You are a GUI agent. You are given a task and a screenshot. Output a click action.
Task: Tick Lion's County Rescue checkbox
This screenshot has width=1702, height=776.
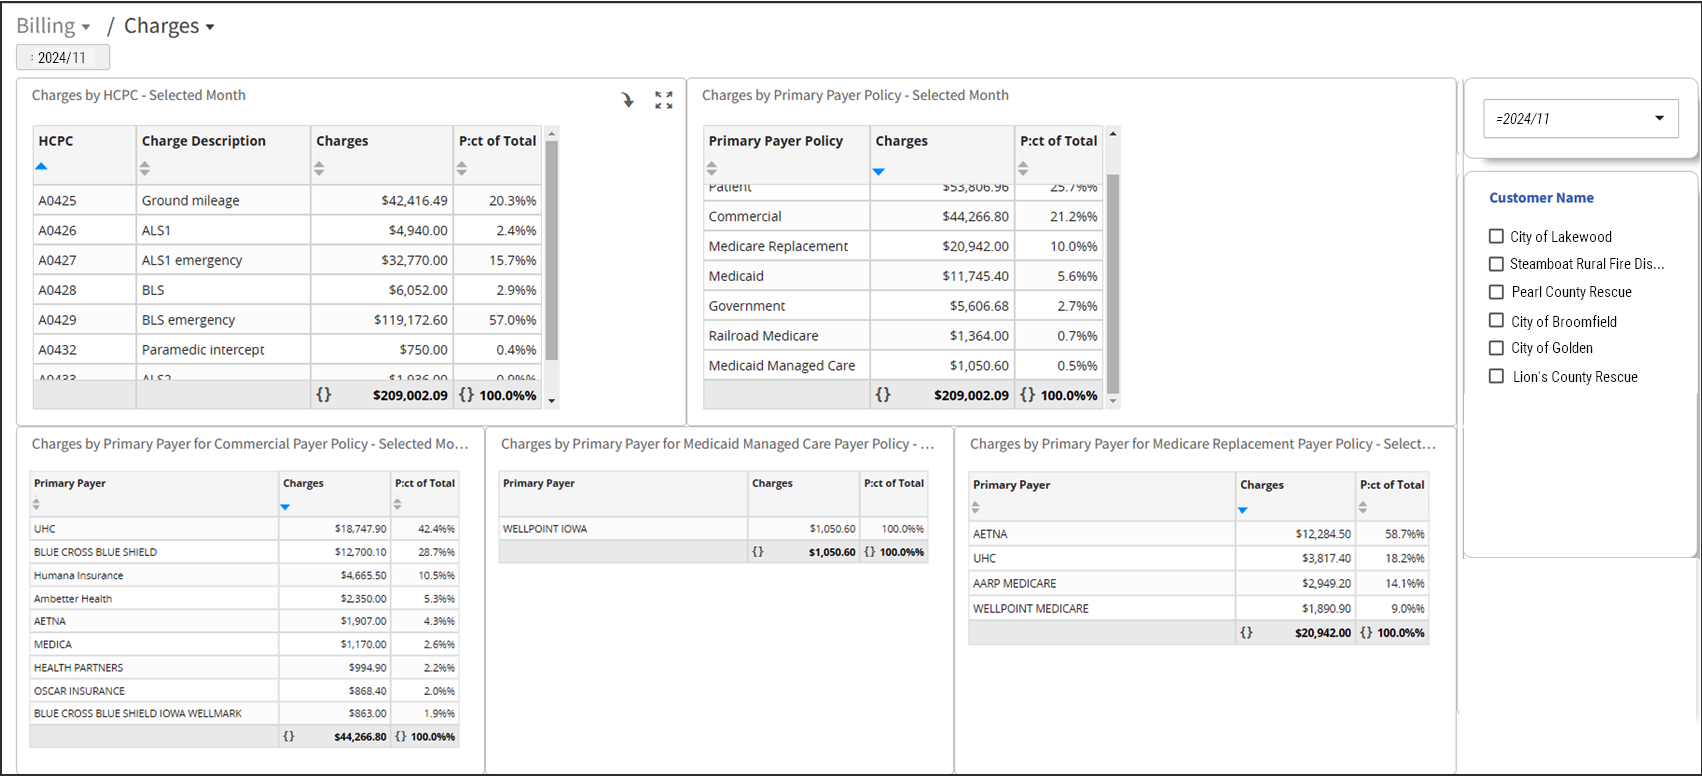[x=1496, y=377]
